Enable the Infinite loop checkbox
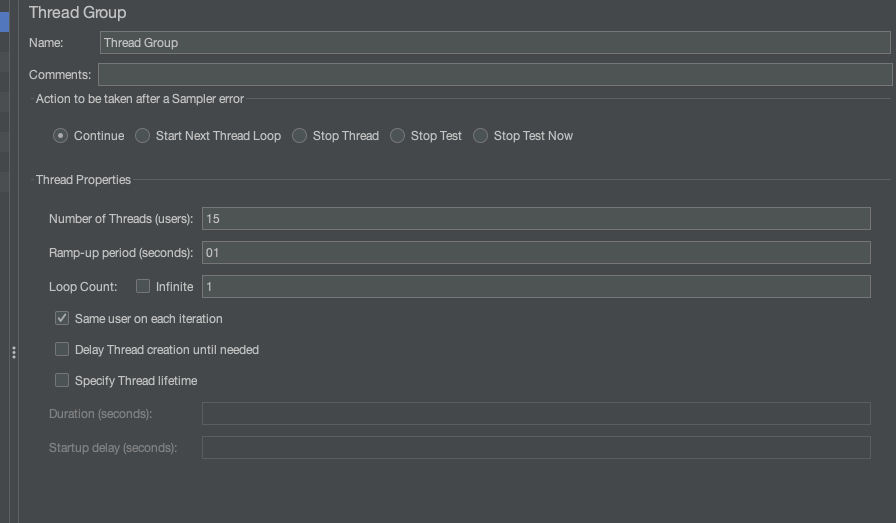Viewport: 896px width, 523px height. 143,286
